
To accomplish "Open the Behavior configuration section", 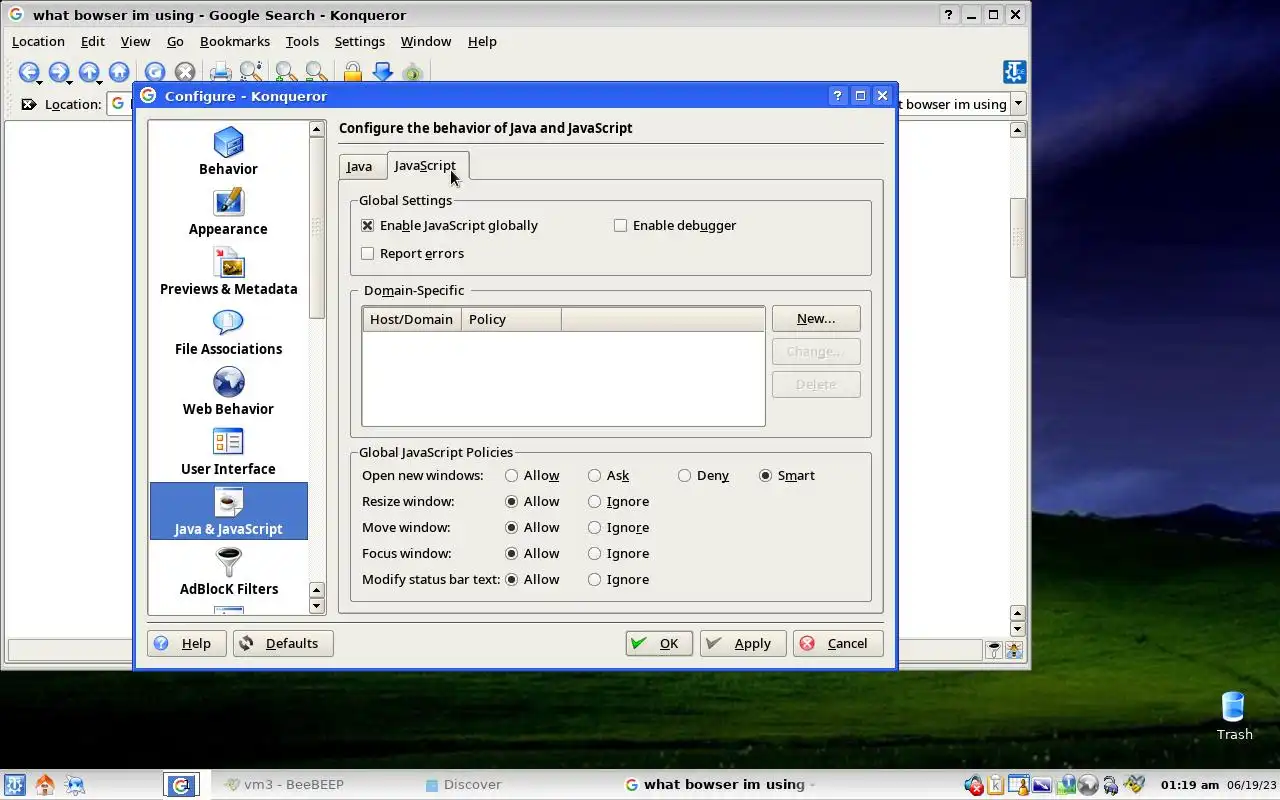I will click(228, 151).
